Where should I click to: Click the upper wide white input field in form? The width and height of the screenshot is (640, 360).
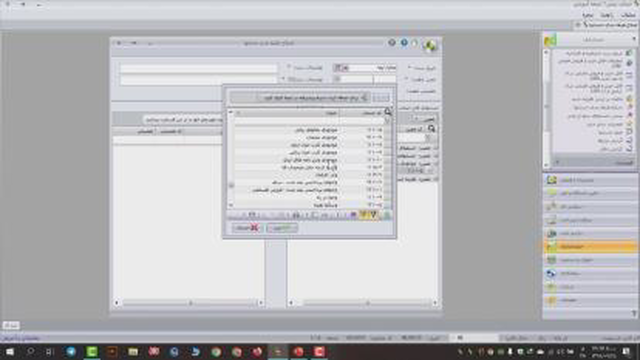click(x=198, y=68)
